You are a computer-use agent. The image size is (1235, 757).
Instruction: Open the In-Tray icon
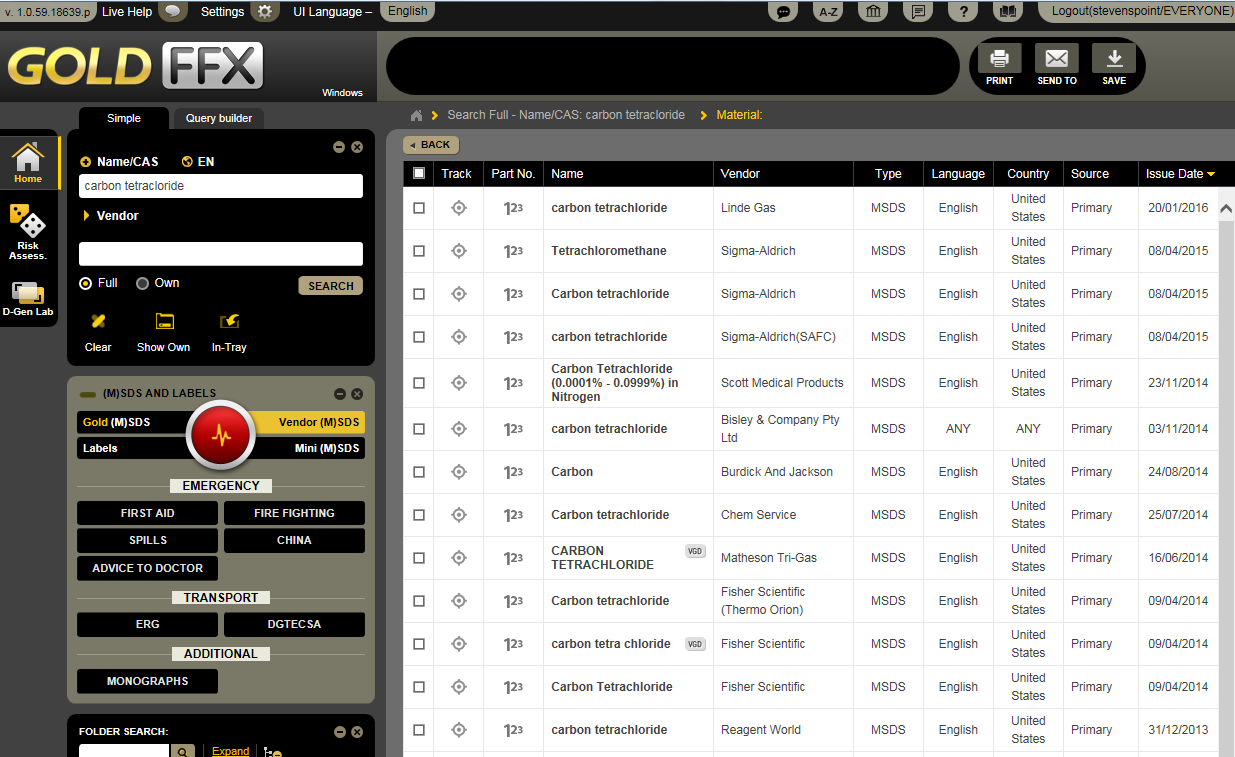point(229,322)
